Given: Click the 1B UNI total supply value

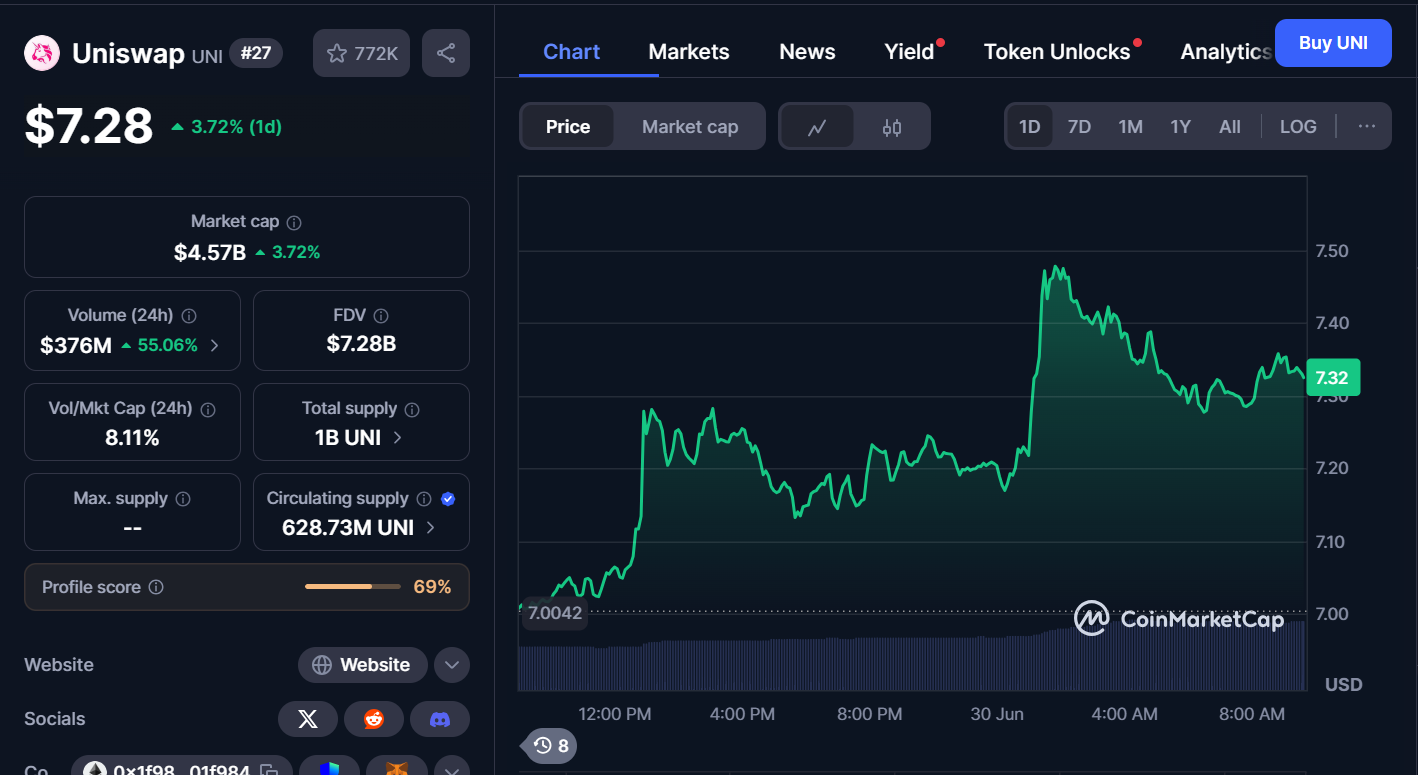Looking at the screenshot, I should pos(347,438).
